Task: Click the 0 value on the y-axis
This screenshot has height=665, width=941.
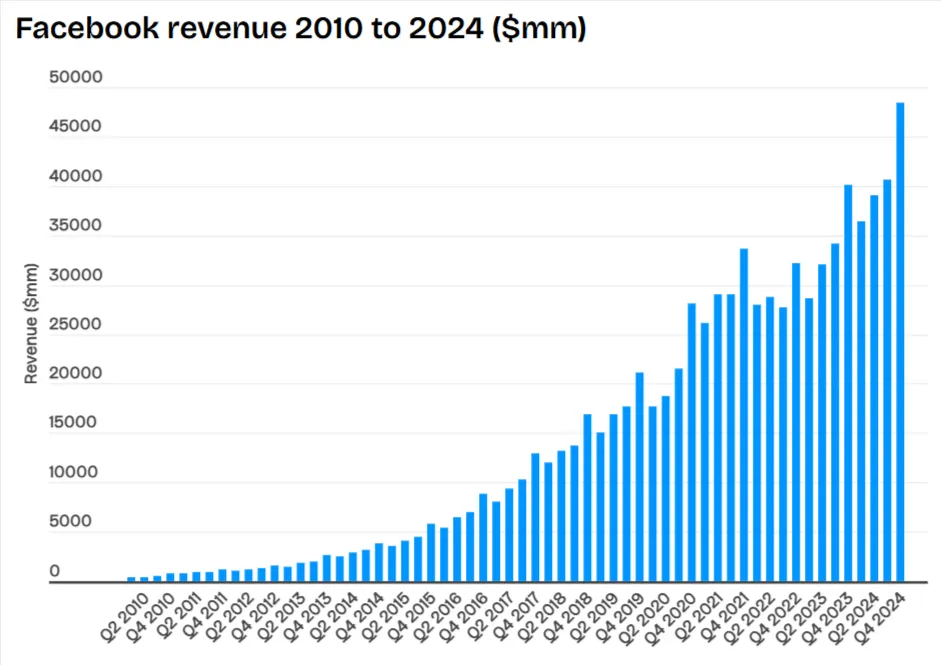Action: click(x=85, y=570)
